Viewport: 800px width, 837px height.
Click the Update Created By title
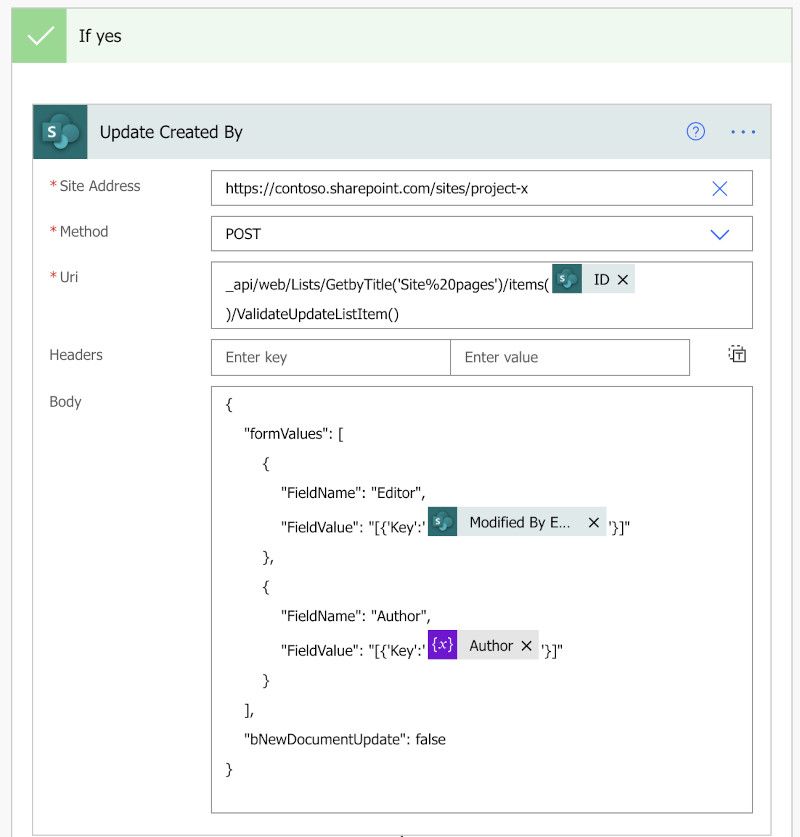(x=171, y=132)
